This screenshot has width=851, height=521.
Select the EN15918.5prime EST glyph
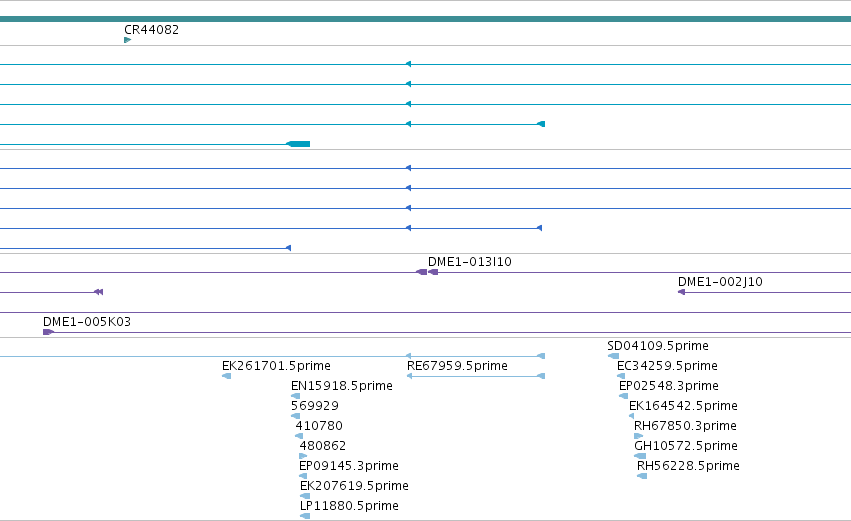(296, 396)
